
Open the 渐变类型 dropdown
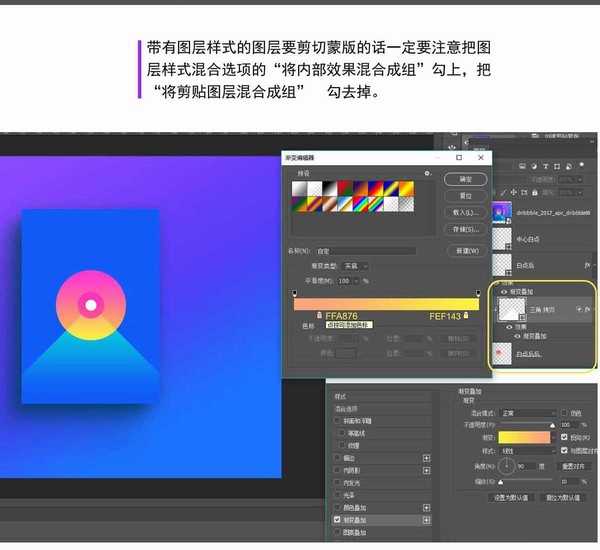tap(357, 266)
